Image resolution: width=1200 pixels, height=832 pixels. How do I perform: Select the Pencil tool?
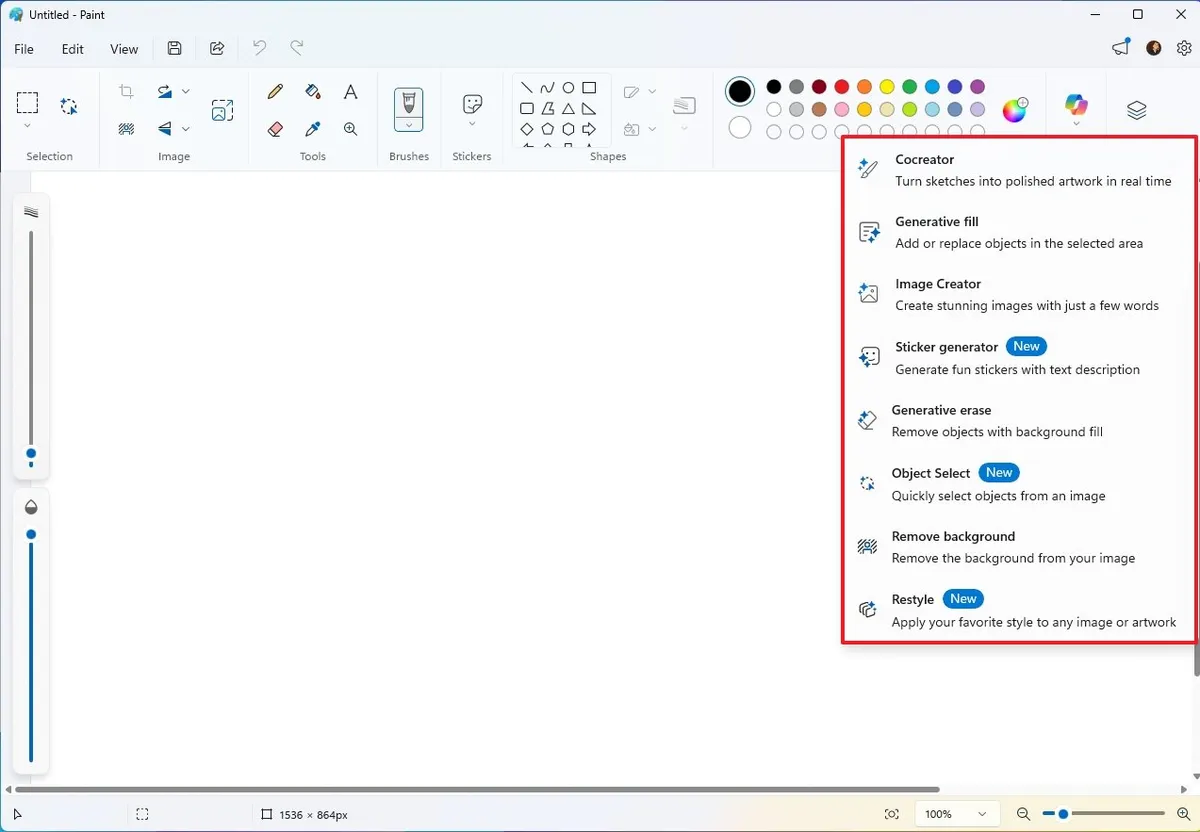click(x=275, y=91)
